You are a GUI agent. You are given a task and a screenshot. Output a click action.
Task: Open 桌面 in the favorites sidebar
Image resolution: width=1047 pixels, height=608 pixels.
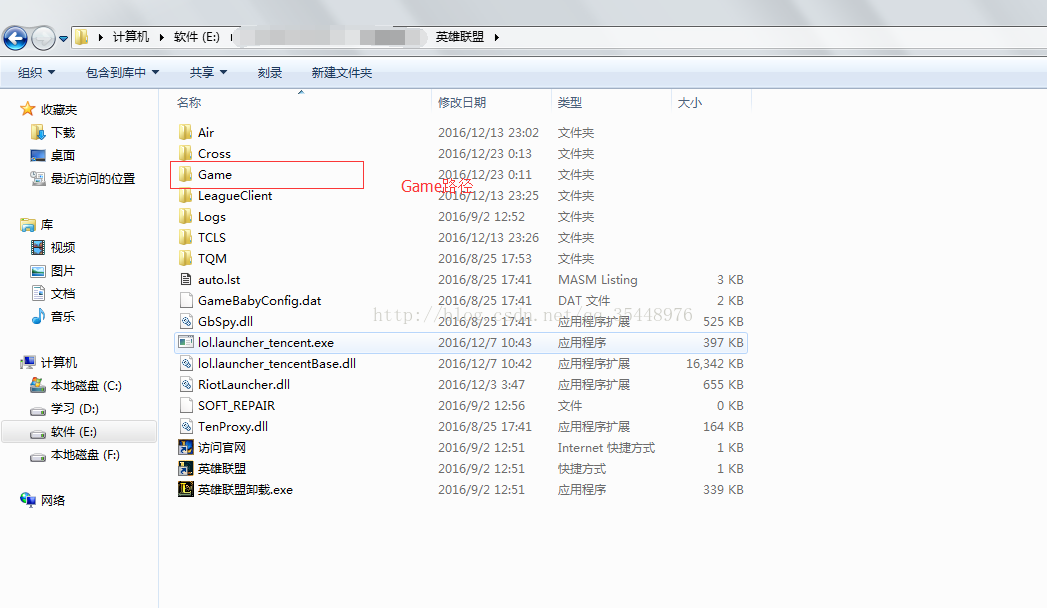(63, 155)
